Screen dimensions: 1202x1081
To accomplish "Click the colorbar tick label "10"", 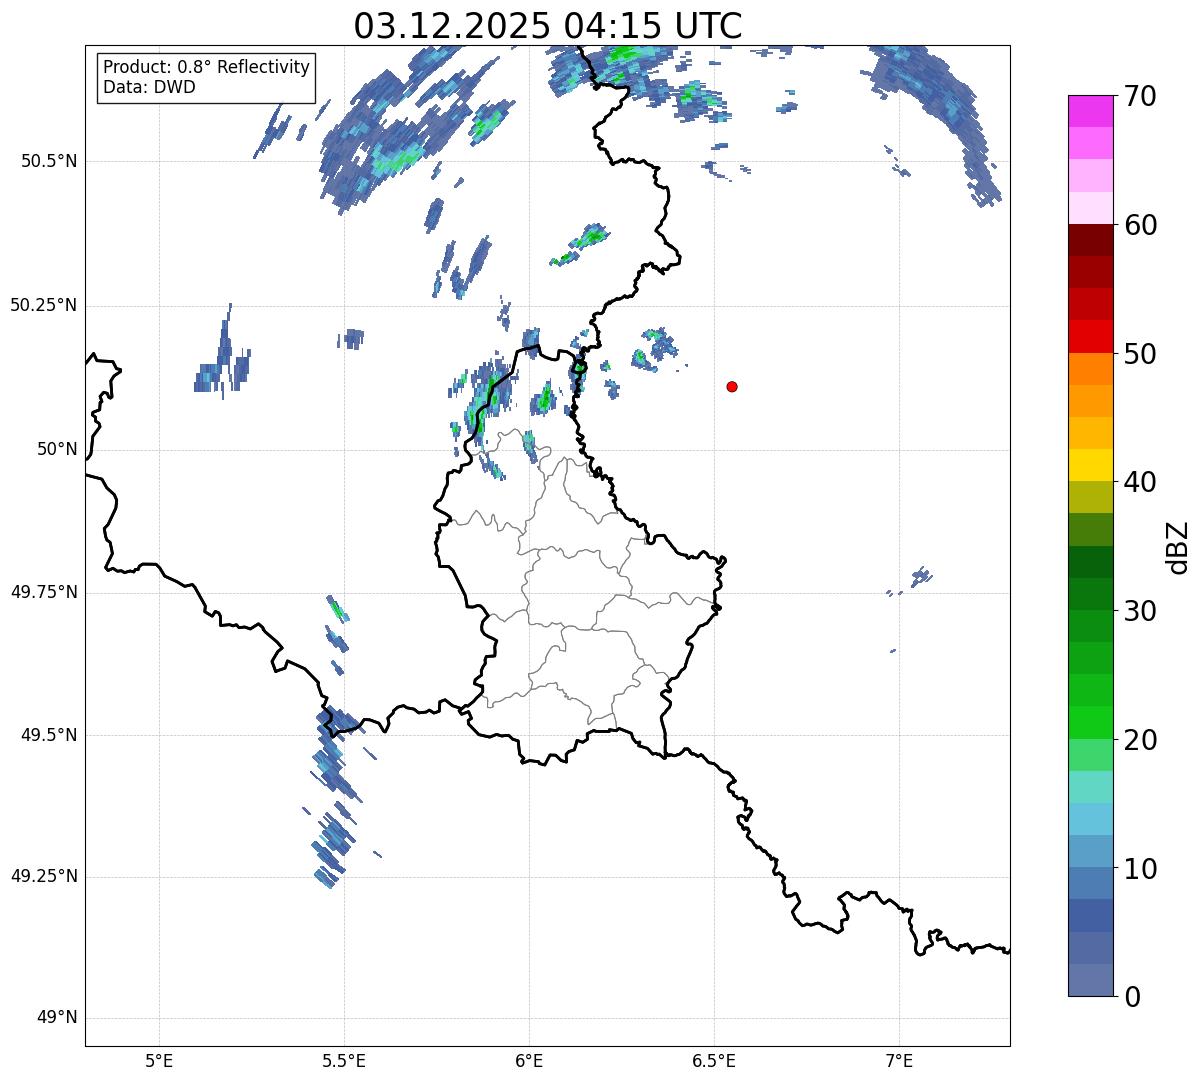I will (1140, 868).
